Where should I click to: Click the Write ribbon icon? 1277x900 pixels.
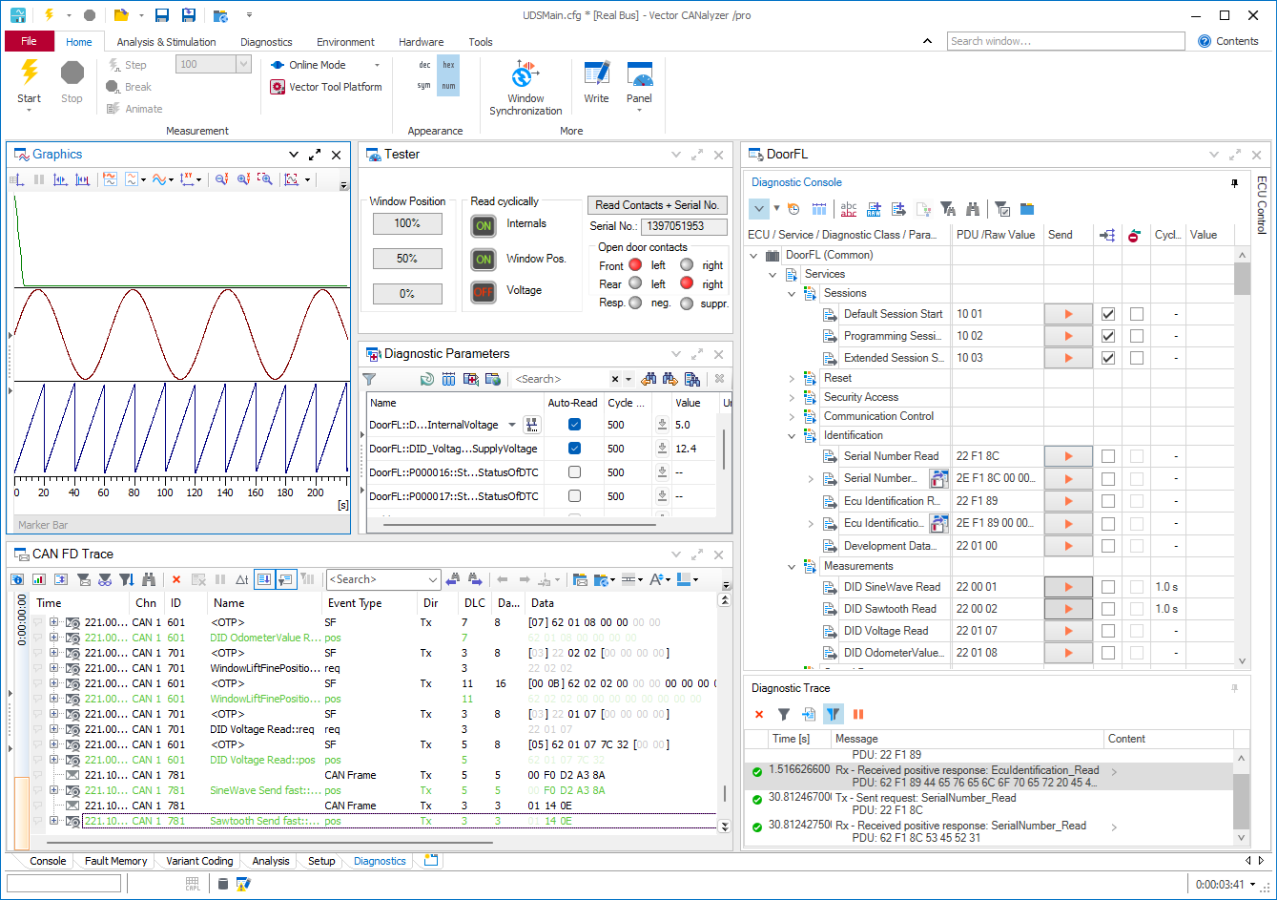596,75
